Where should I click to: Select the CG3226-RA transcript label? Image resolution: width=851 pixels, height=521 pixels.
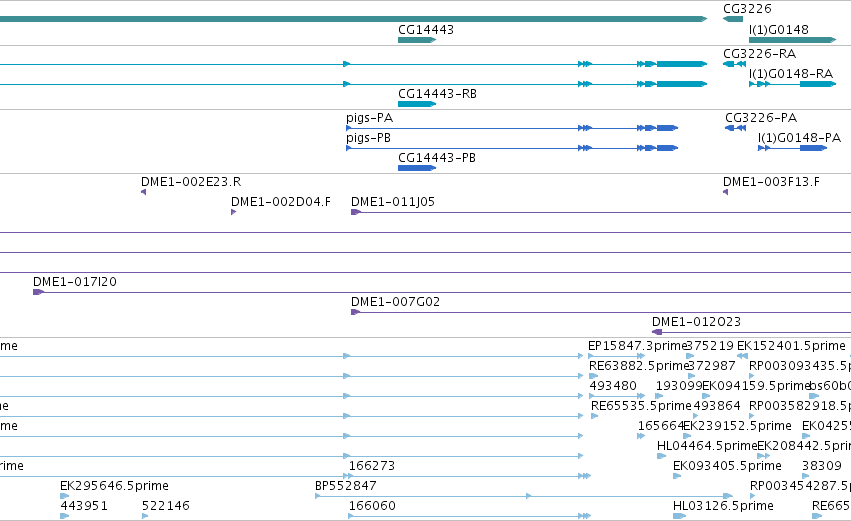click(759, 54)
